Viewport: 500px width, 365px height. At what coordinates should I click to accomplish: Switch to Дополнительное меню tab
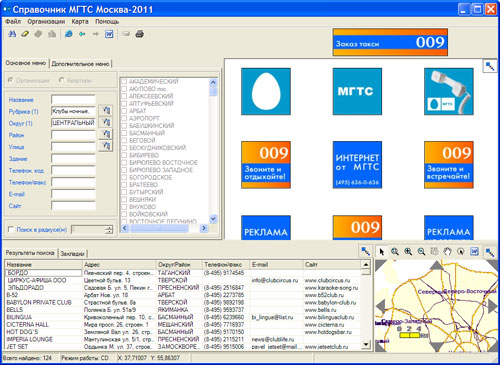(80, 64)
